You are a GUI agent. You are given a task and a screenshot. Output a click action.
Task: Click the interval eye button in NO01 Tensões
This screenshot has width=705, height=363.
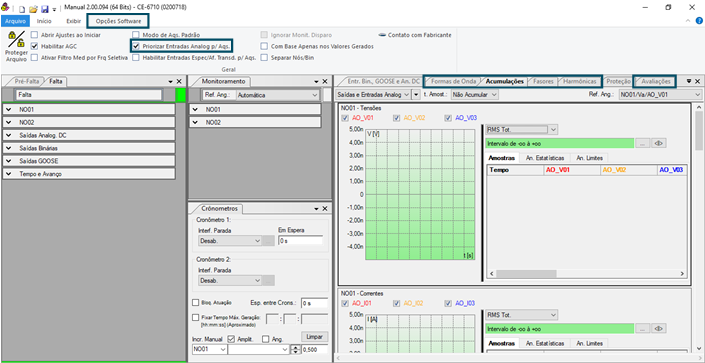(x=660, y=143)
